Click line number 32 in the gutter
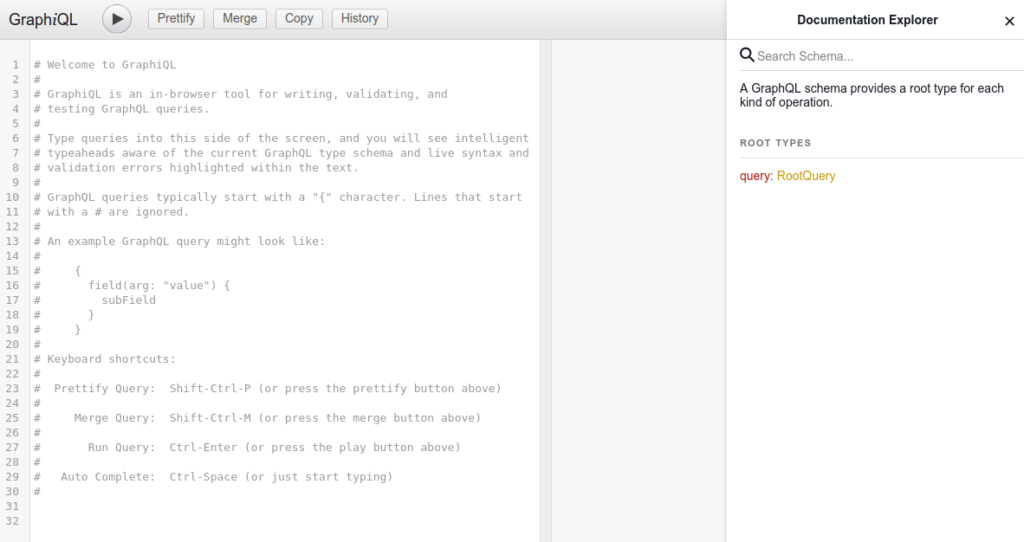 (x=12, y=521)
